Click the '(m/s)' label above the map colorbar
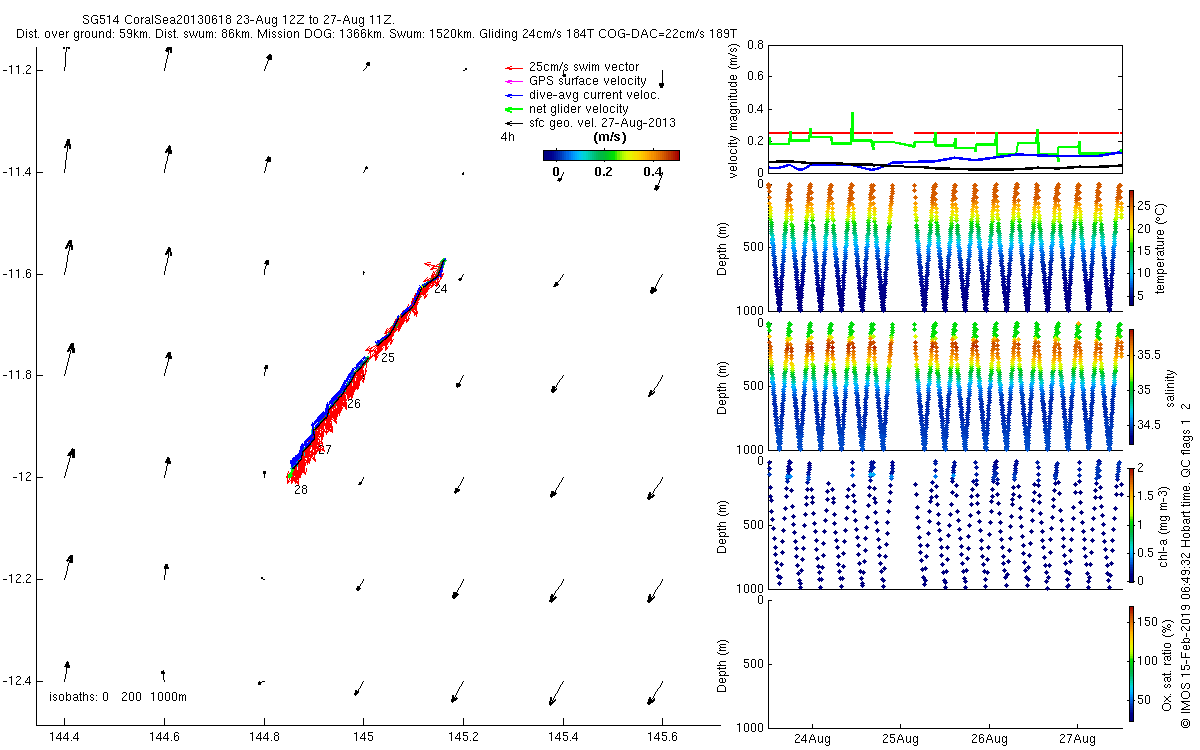This screenshot has width=1200, height=750. [610, 137]
